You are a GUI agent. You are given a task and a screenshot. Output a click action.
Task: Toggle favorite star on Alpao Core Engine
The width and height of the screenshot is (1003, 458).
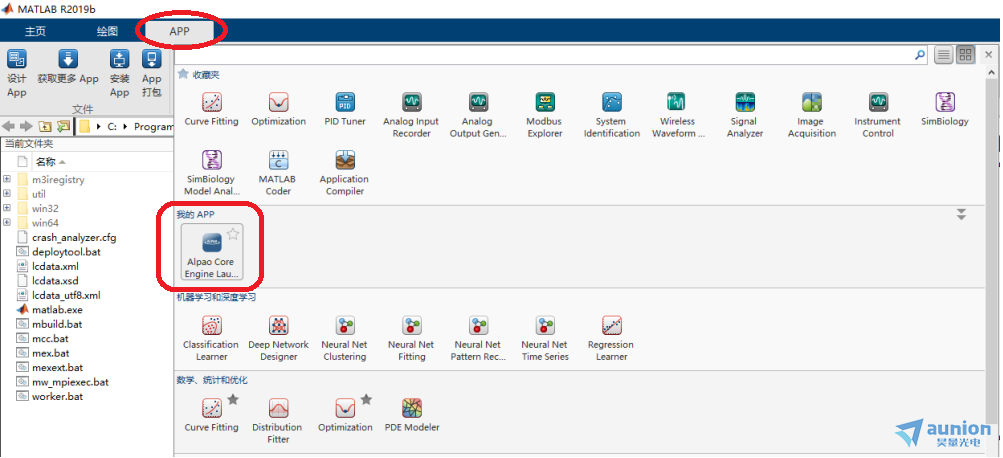(x=233, y=234)
